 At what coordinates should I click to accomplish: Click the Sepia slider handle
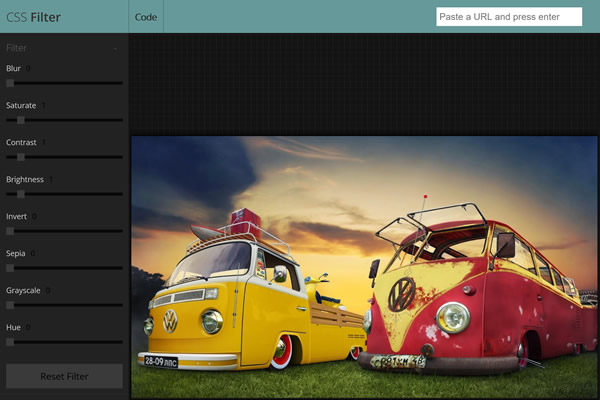[x=10, y=268]
